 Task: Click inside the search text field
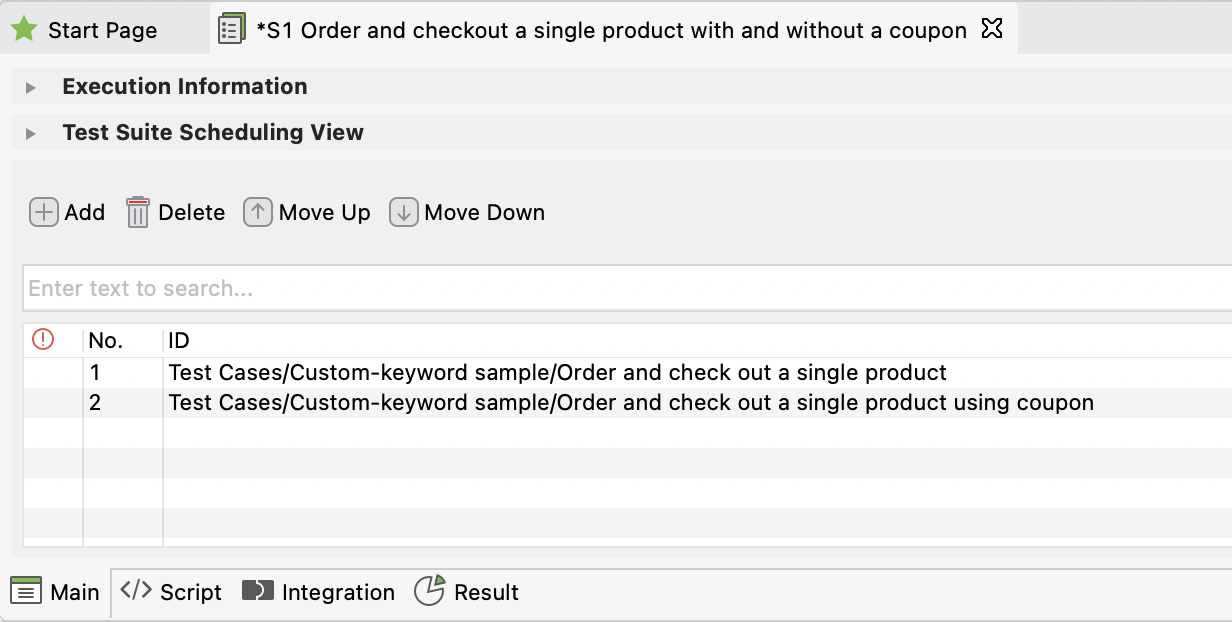(x=300, y=288)
